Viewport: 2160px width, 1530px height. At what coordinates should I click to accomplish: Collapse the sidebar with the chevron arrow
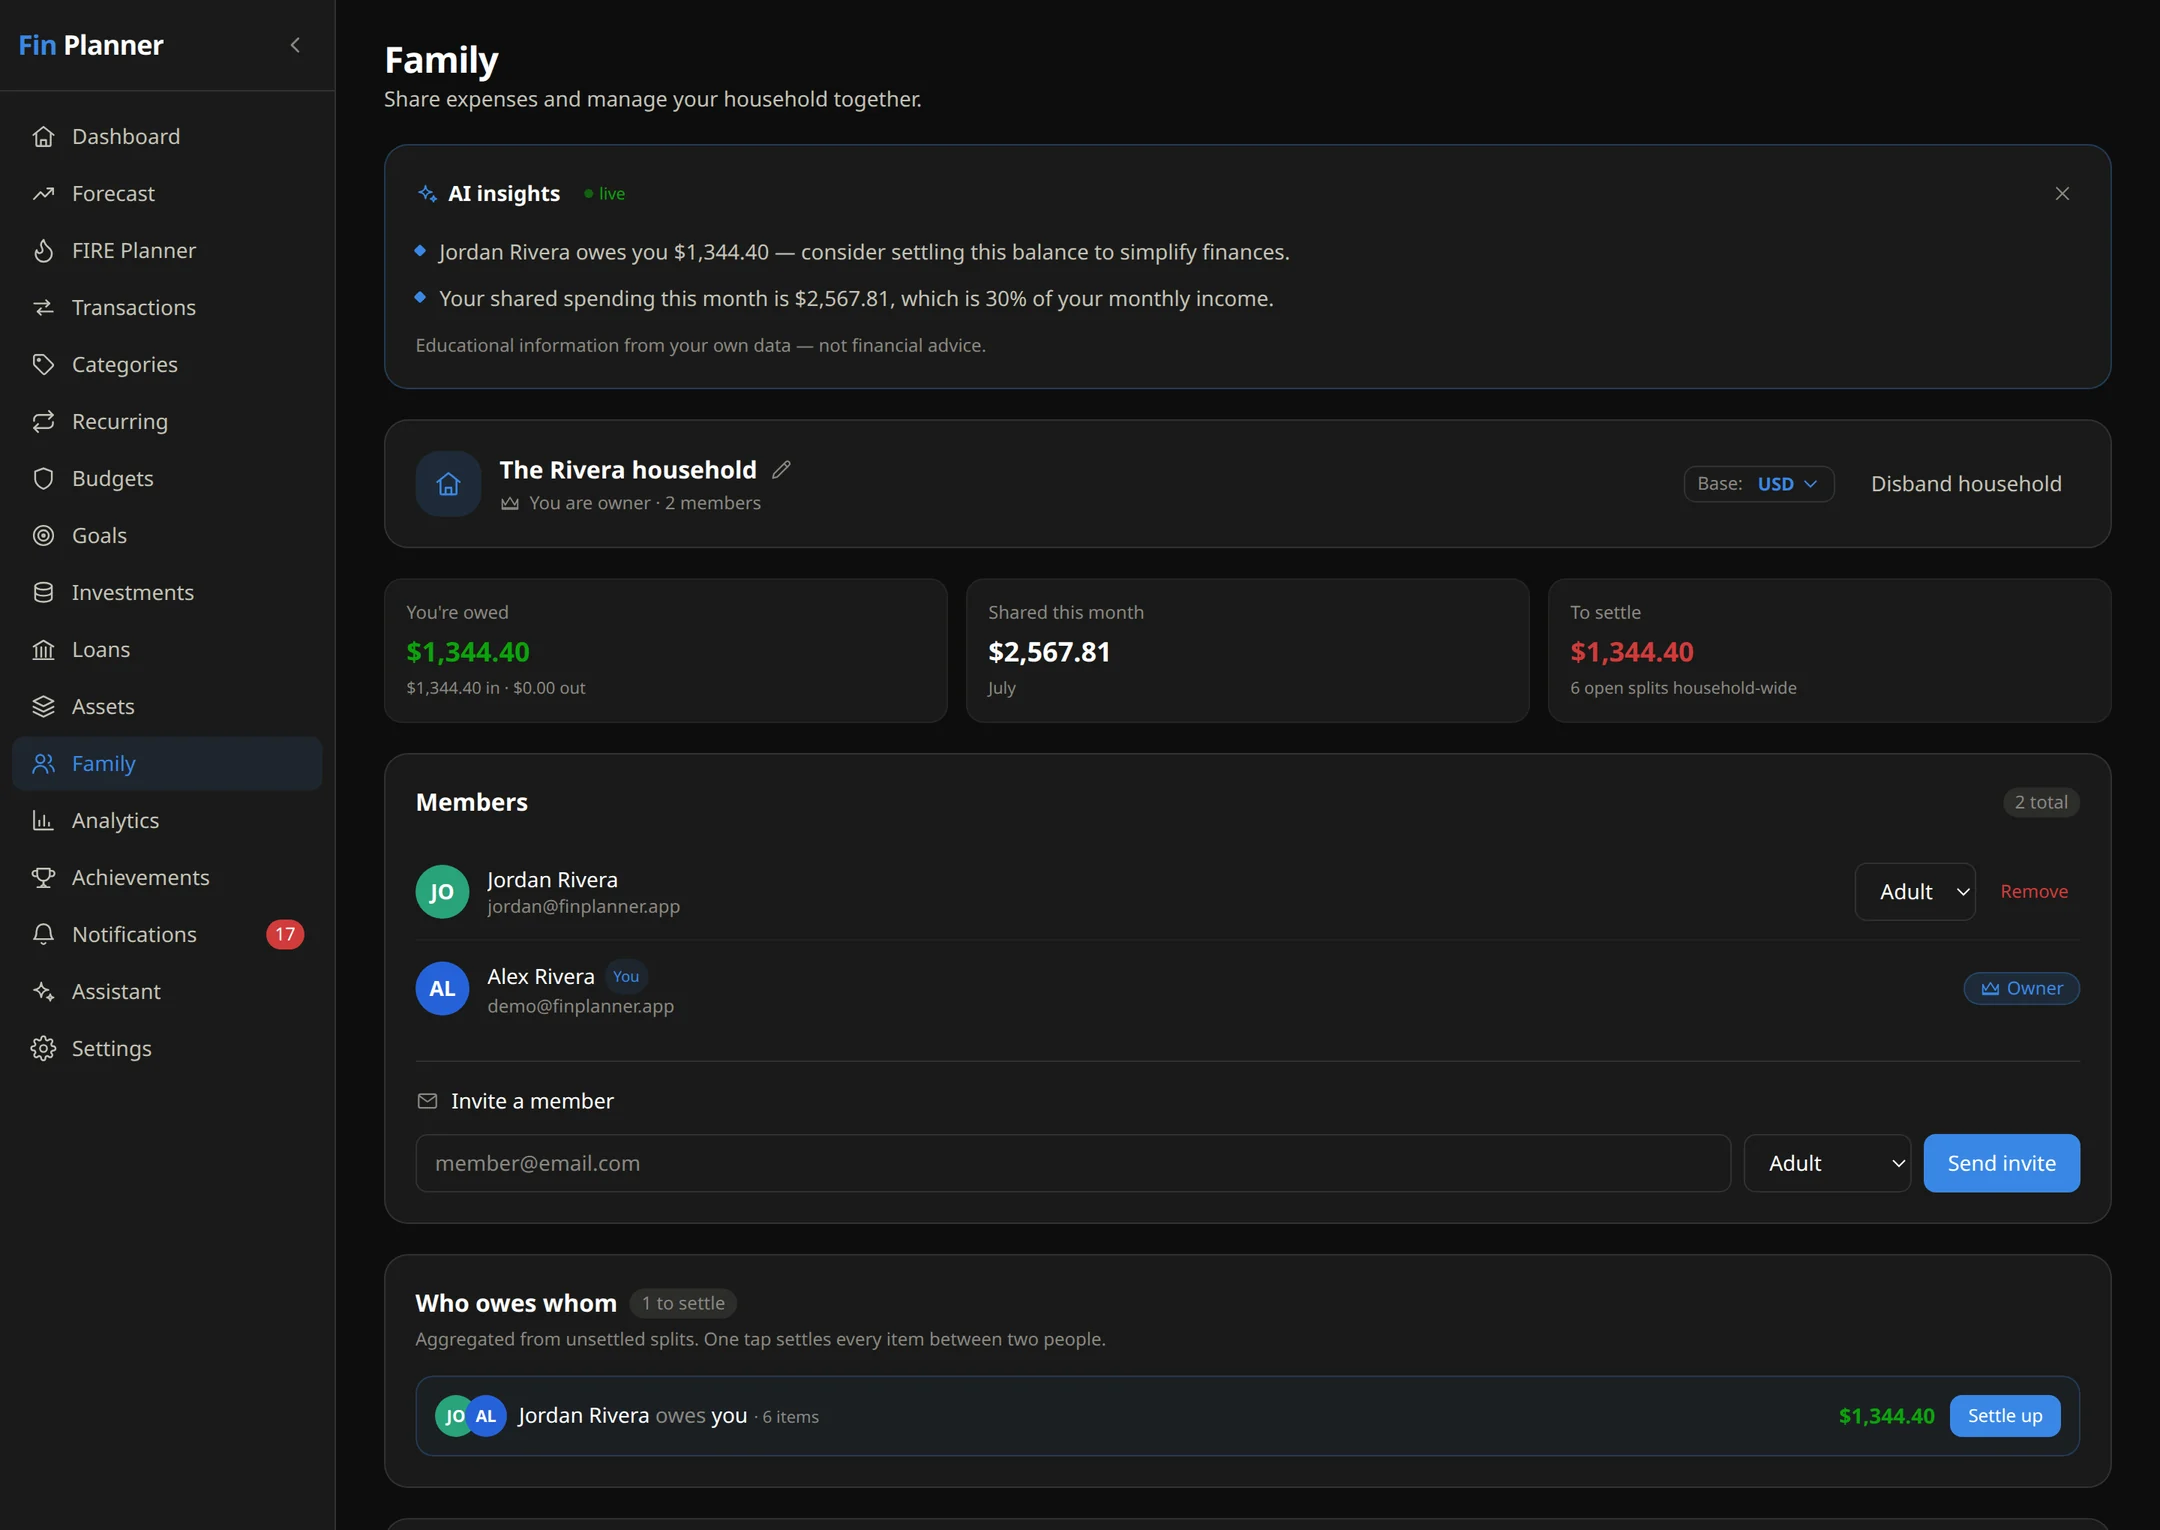[x=295, y=45]
